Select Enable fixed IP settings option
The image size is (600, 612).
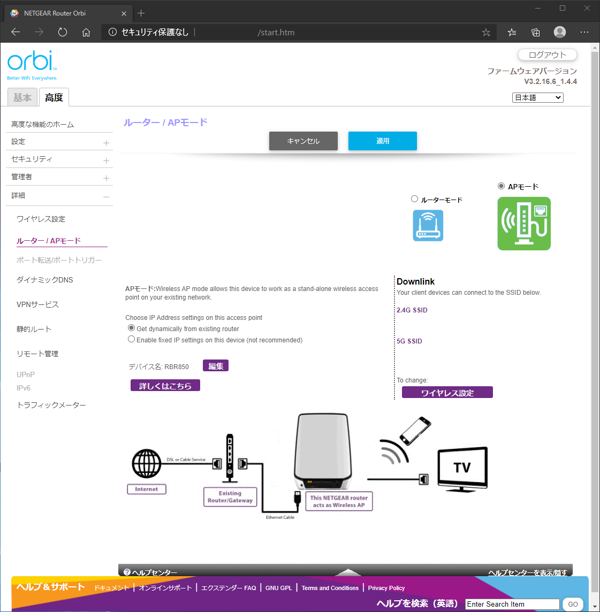(x=131, y=339)
